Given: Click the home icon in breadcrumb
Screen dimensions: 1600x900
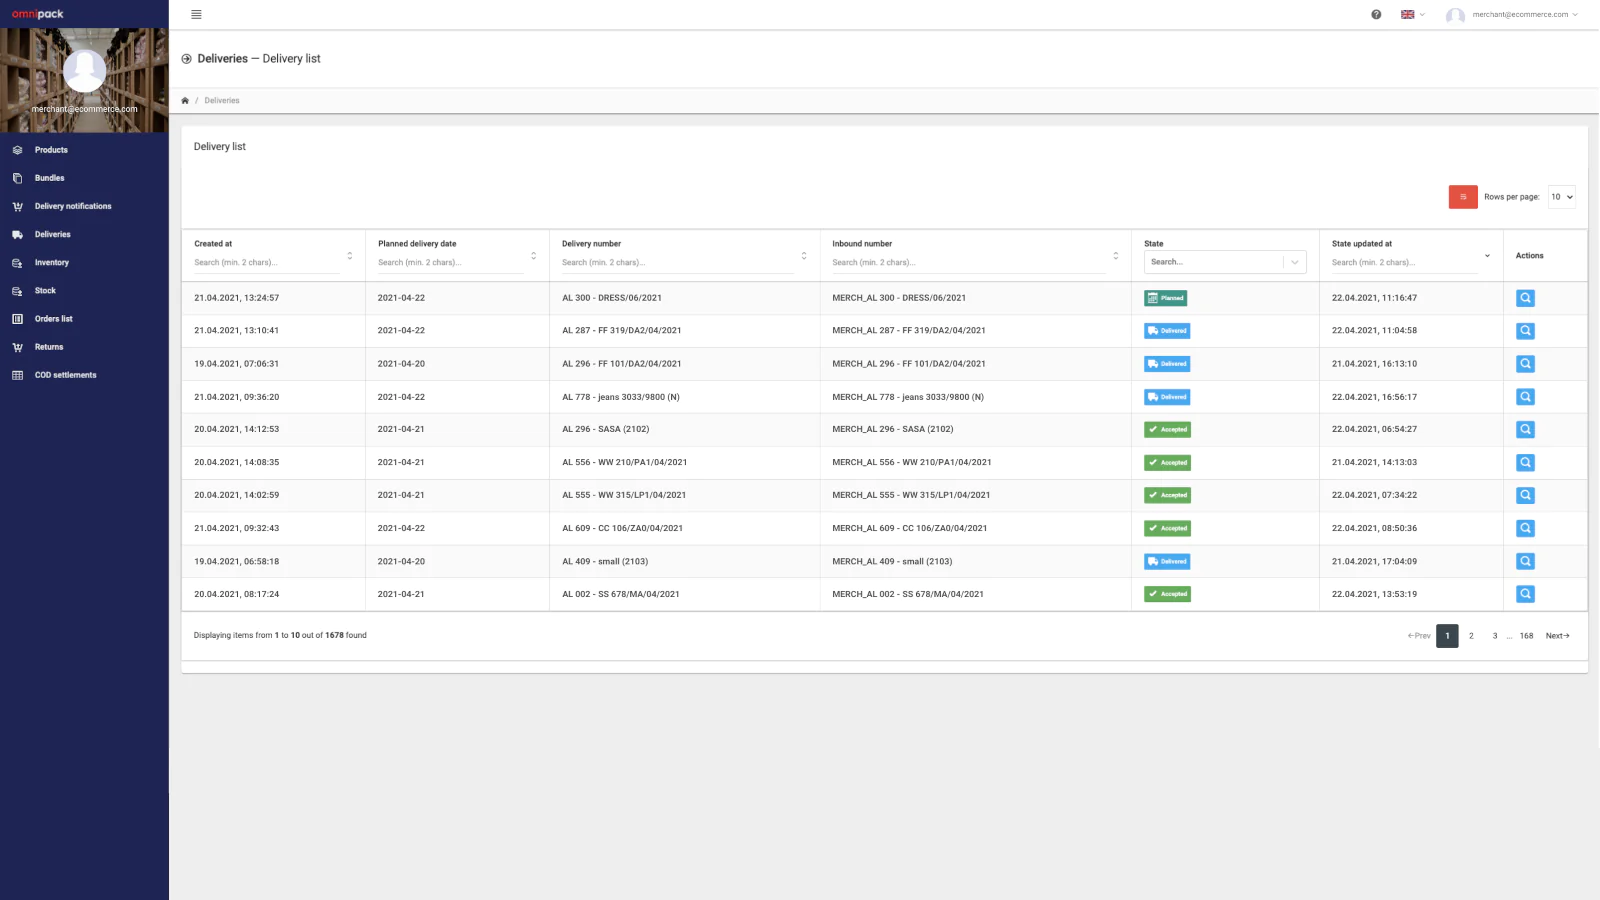Looking at the screenshot, I should pos(185,101).
